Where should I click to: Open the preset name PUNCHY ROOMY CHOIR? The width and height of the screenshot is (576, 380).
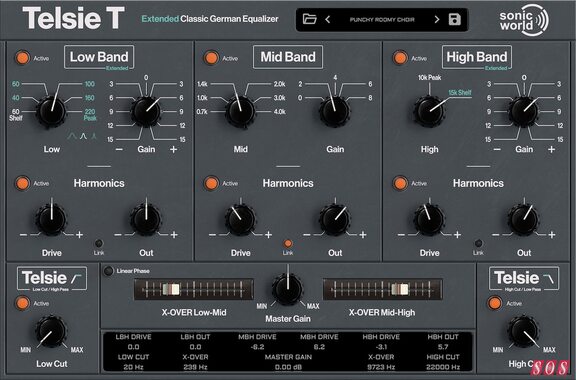point(382,19)
